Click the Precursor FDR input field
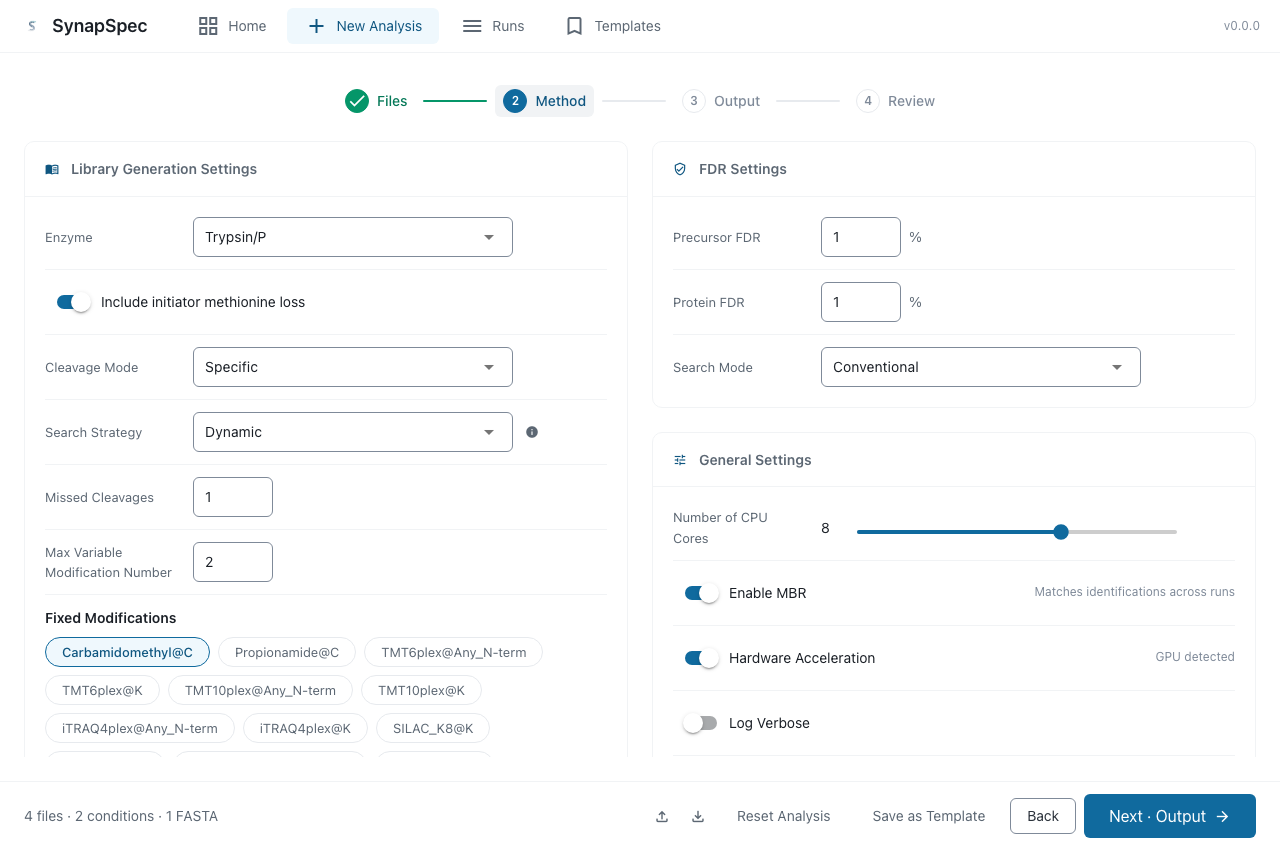Image resolution: width=1280 pixels, height=850 pixels. tap(861, 237)
